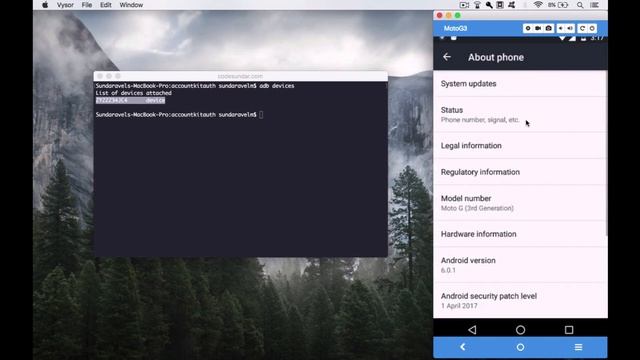Open Hardware information entry
Screen dimensions: 640x360
[520, 234]
